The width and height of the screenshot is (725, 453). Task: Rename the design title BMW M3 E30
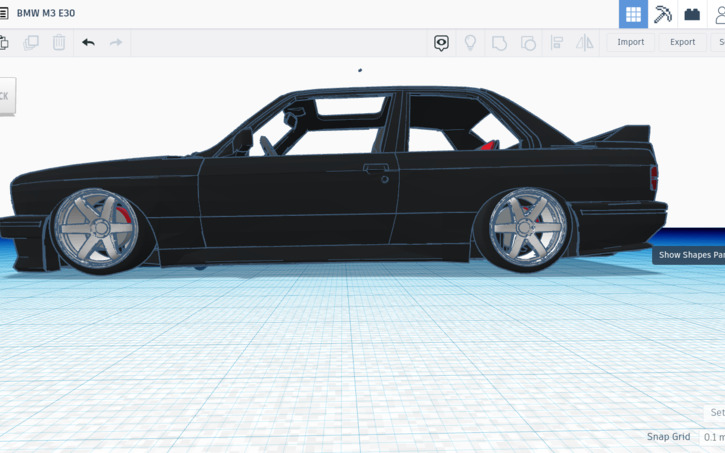click(46, 13)
